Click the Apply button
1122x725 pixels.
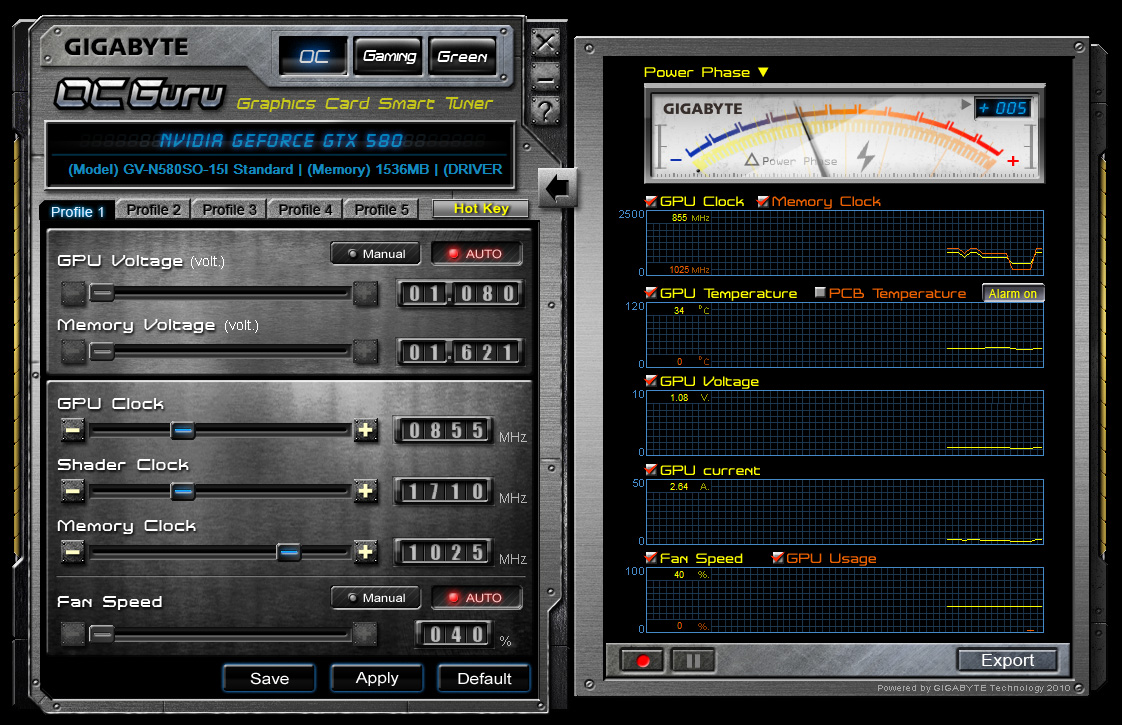coord(376,678)
